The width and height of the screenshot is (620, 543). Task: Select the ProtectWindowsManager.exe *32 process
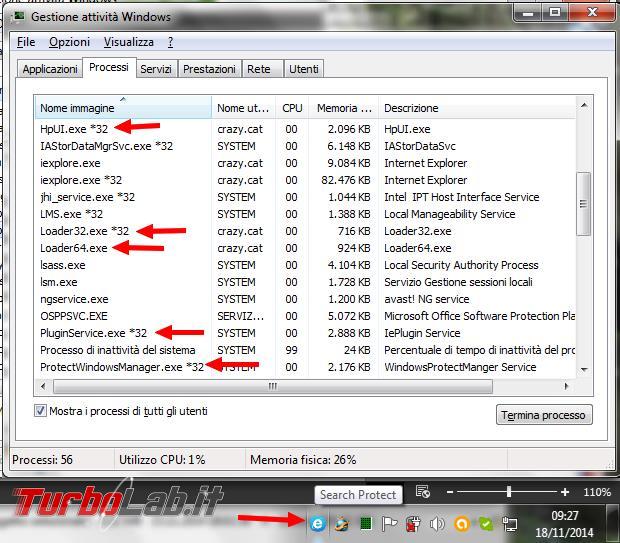click(x=305, y=367)
